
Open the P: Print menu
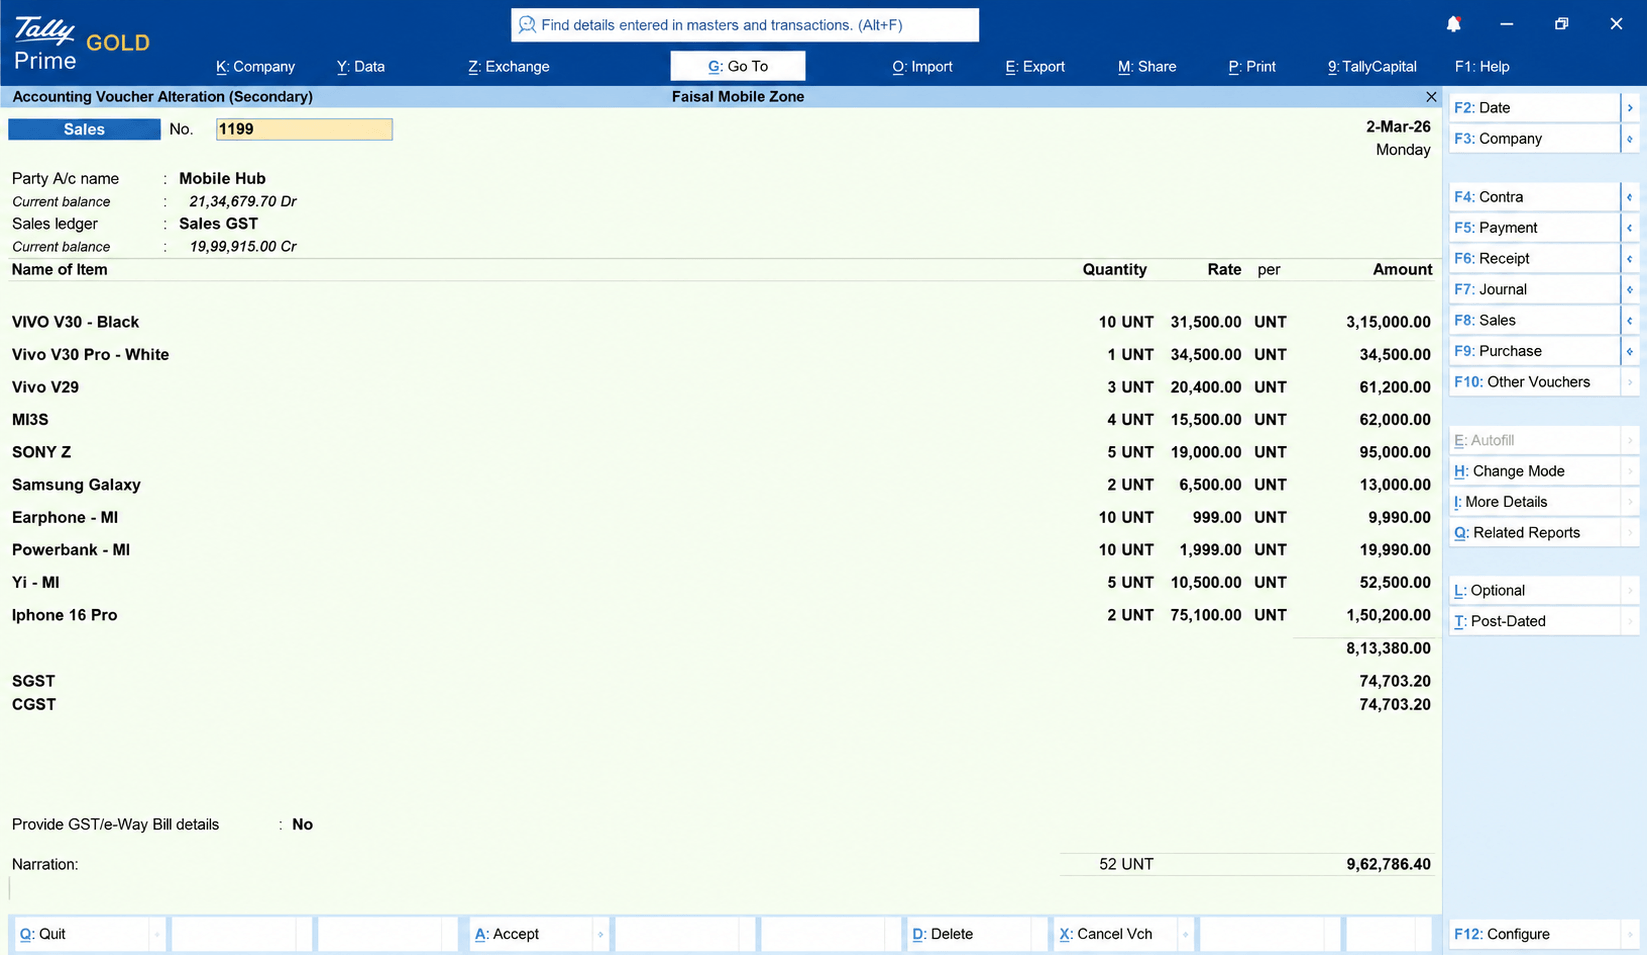[x=1252, y=67]
